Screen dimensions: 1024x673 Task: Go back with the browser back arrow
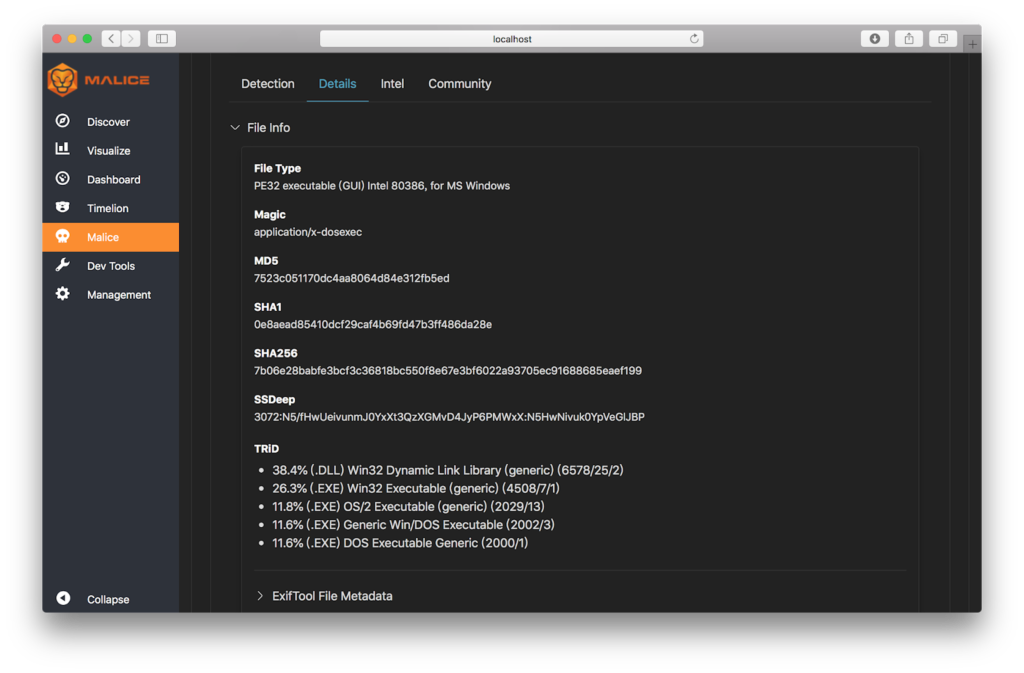pyautogui.click(x=111, y=39)
